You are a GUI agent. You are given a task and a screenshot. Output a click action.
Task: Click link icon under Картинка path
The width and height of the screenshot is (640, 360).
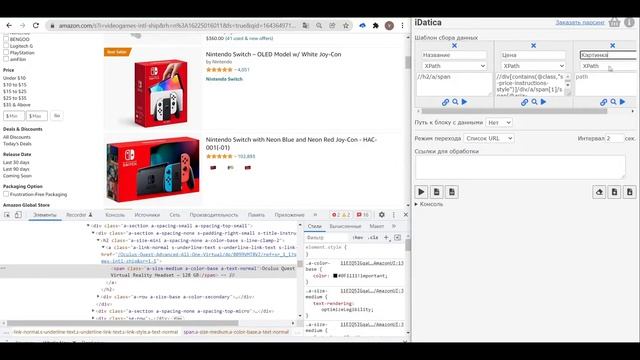[603, 102]
